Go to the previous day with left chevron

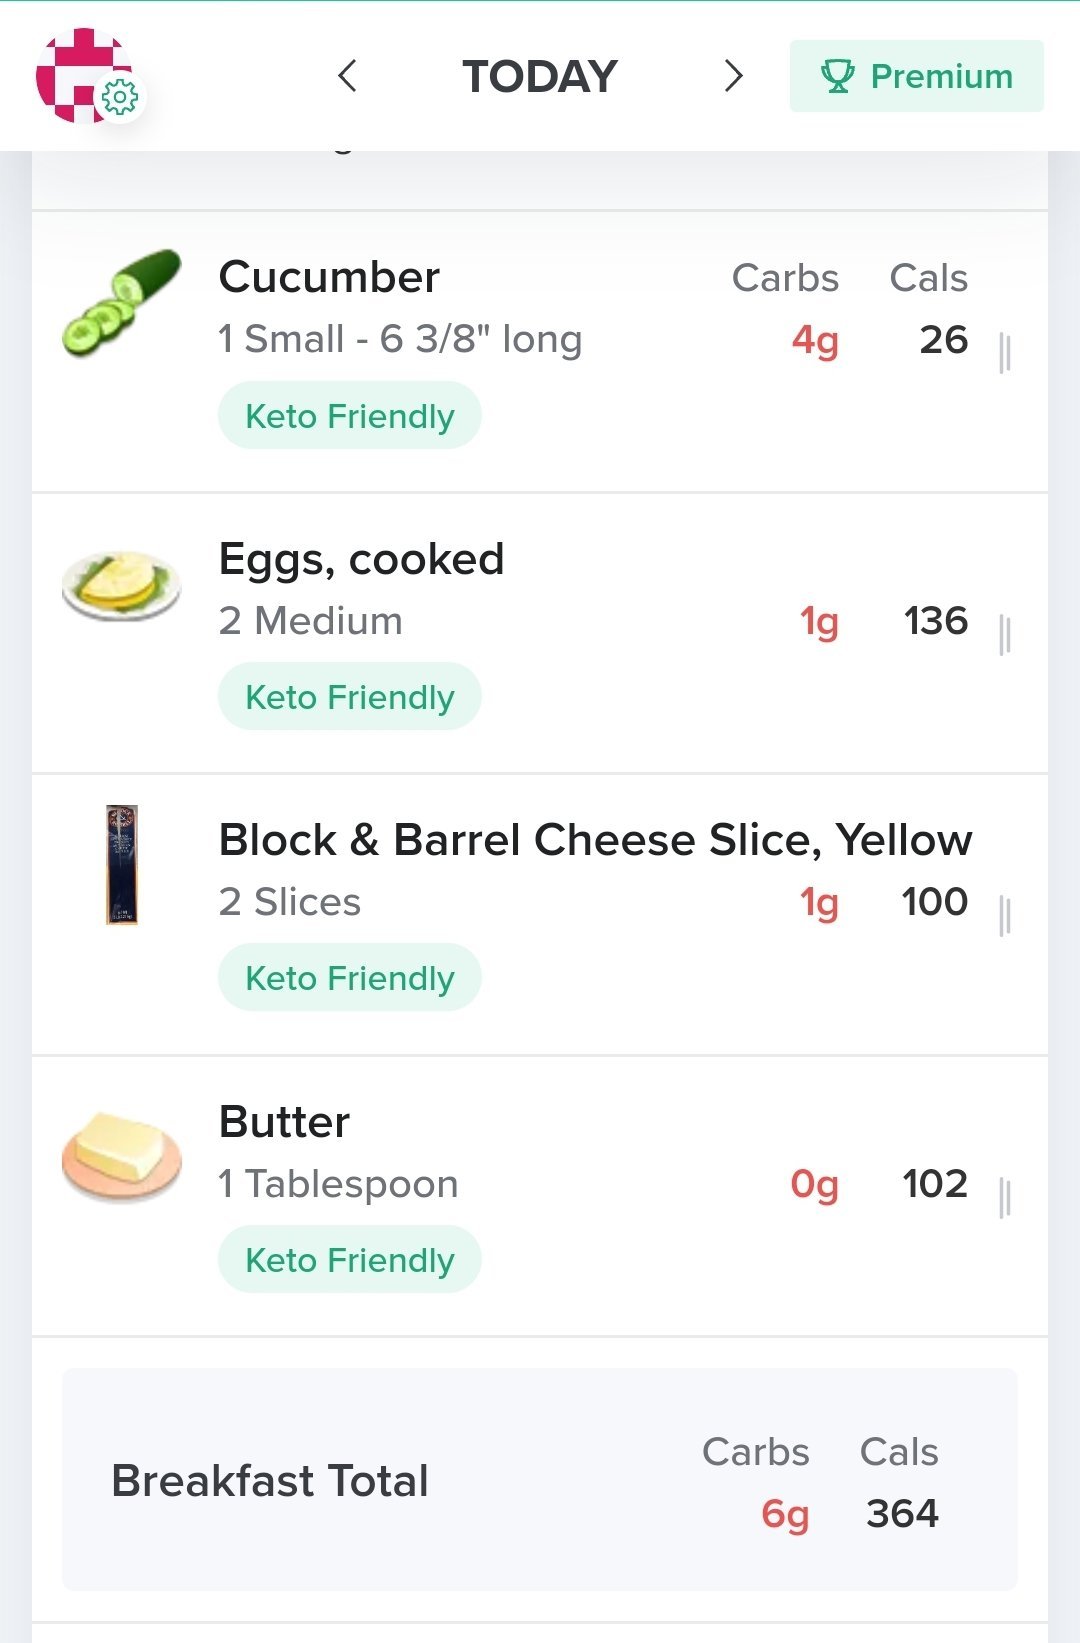tap(348, 76)
